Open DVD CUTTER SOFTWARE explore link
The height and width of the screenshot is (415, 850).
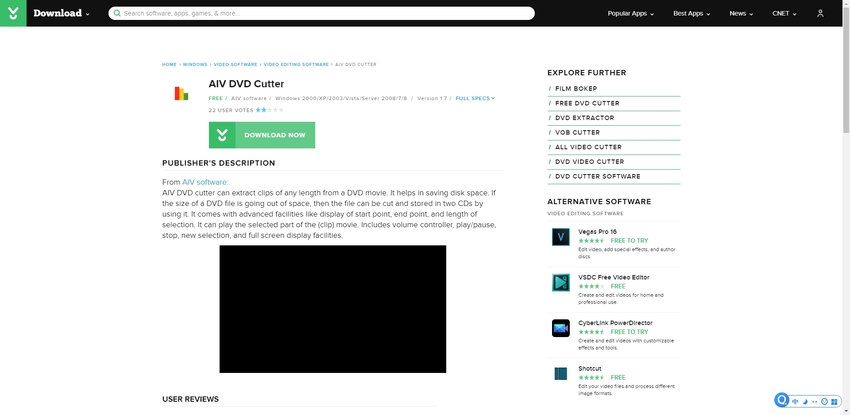597,176
